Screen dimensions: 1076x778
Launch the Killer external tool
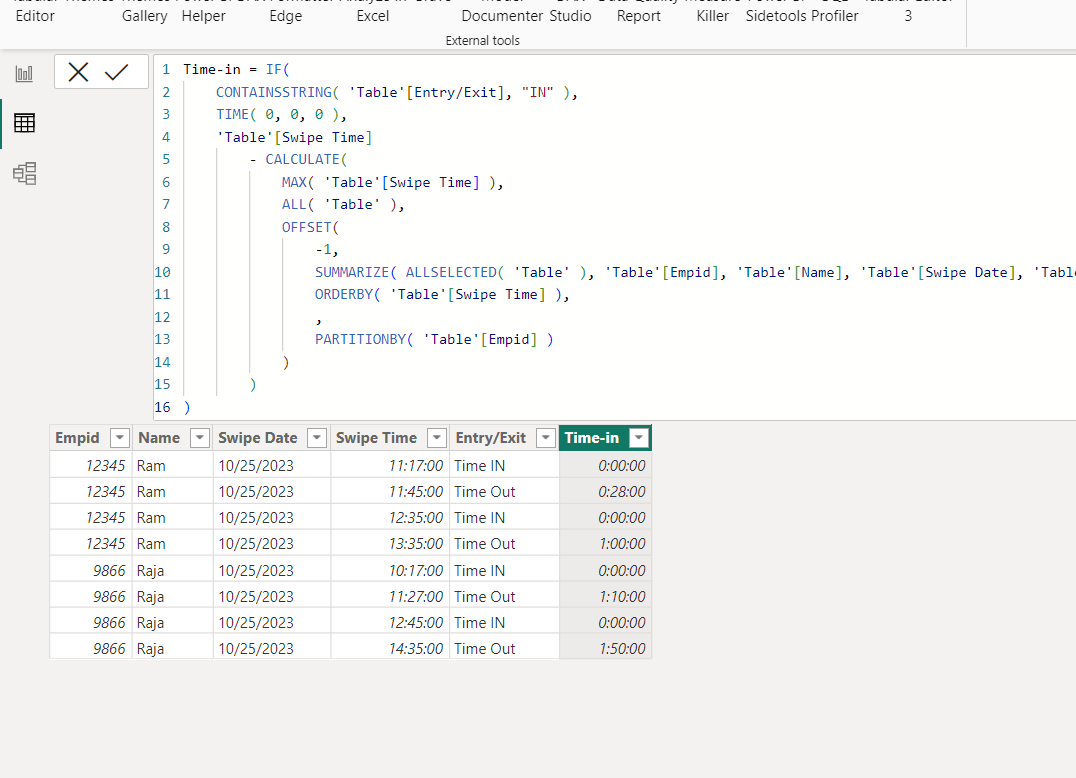click(x=712, y=16)
